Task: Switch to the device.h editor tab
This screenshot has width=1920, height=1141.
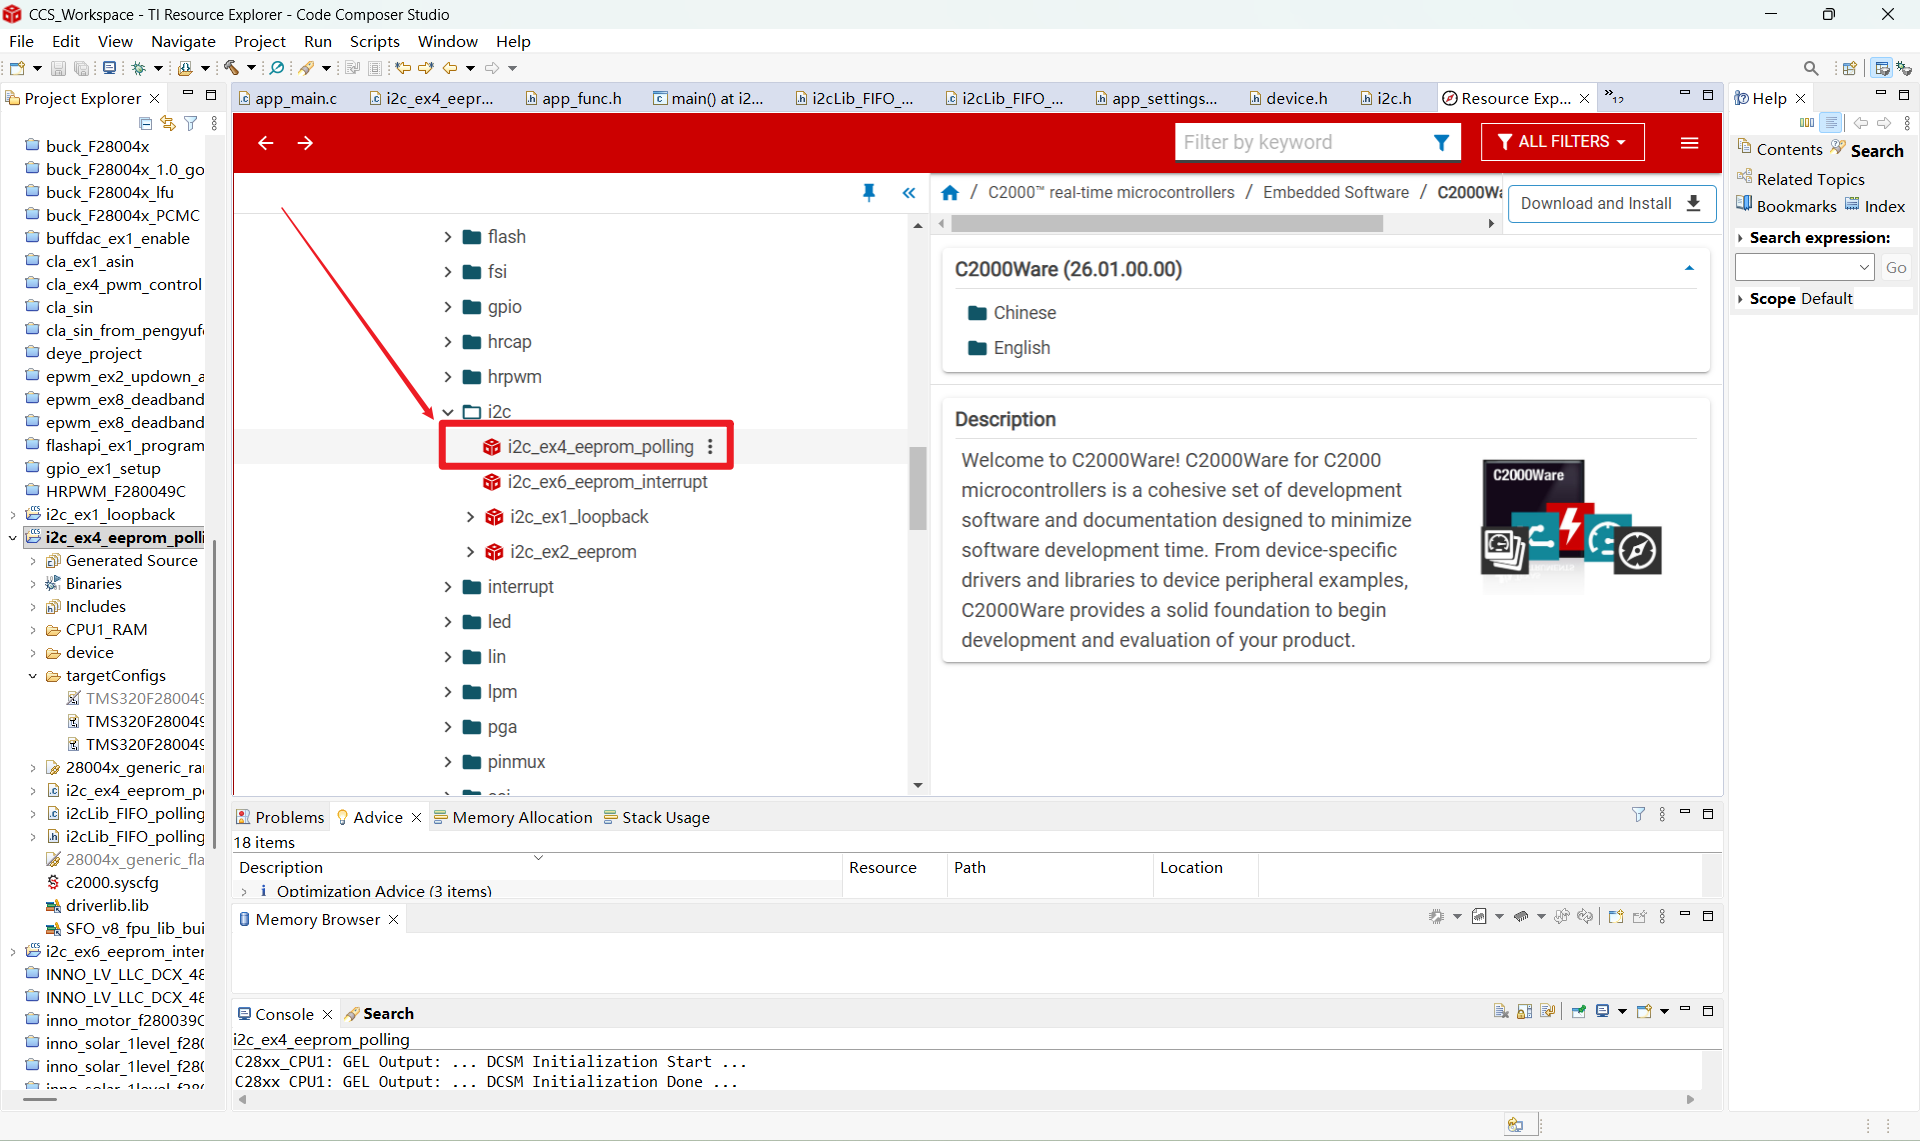Action: (1288, 98)
